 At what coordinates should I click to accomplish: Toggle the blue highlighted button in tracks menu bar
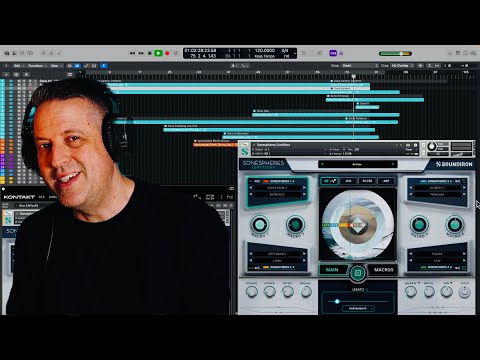click(104, 66)
